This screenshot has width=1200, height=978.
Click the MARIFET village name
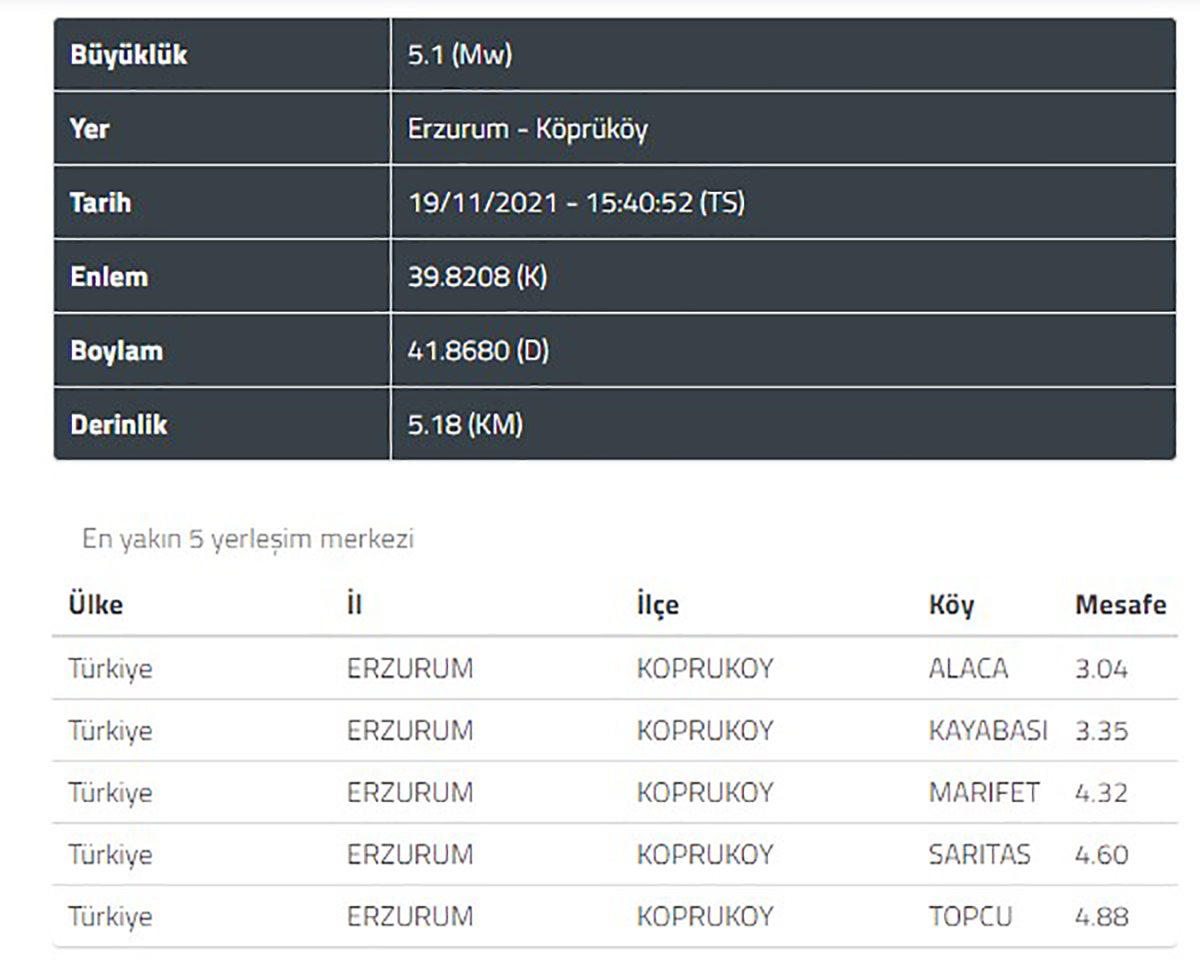pos(983,793)
